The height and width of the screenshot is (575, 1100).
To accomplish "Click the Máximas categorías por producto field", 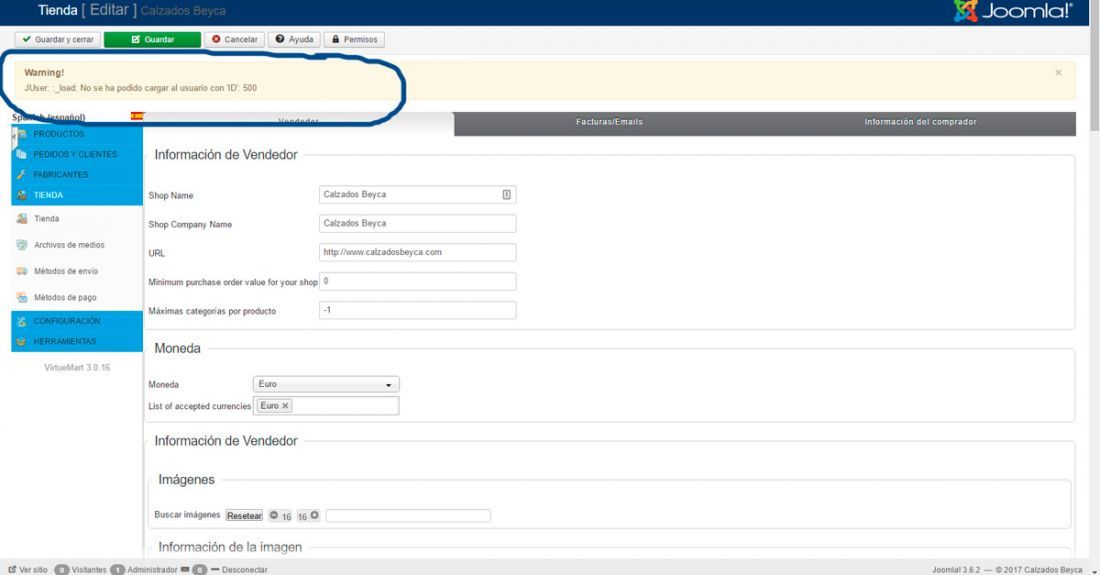I will coord(417,310).
